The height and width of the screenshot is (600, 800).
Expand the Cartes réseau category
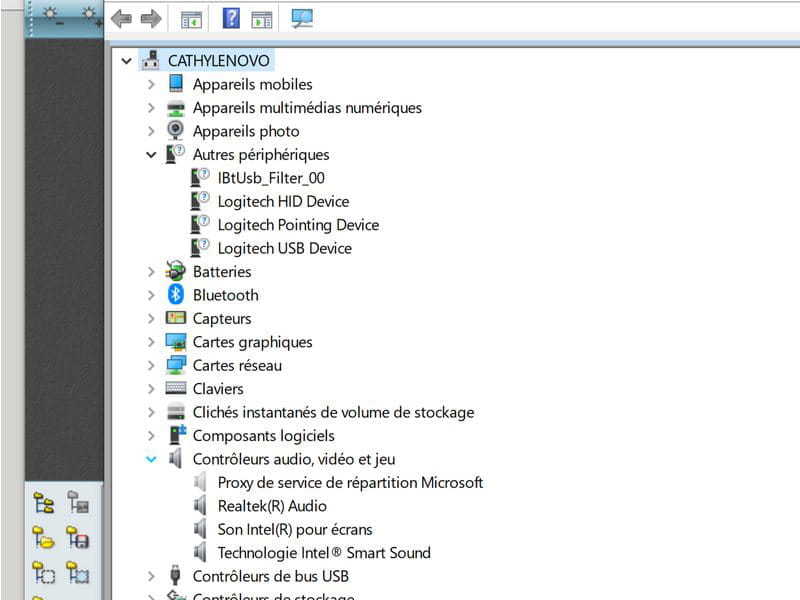tap(151, 366)
